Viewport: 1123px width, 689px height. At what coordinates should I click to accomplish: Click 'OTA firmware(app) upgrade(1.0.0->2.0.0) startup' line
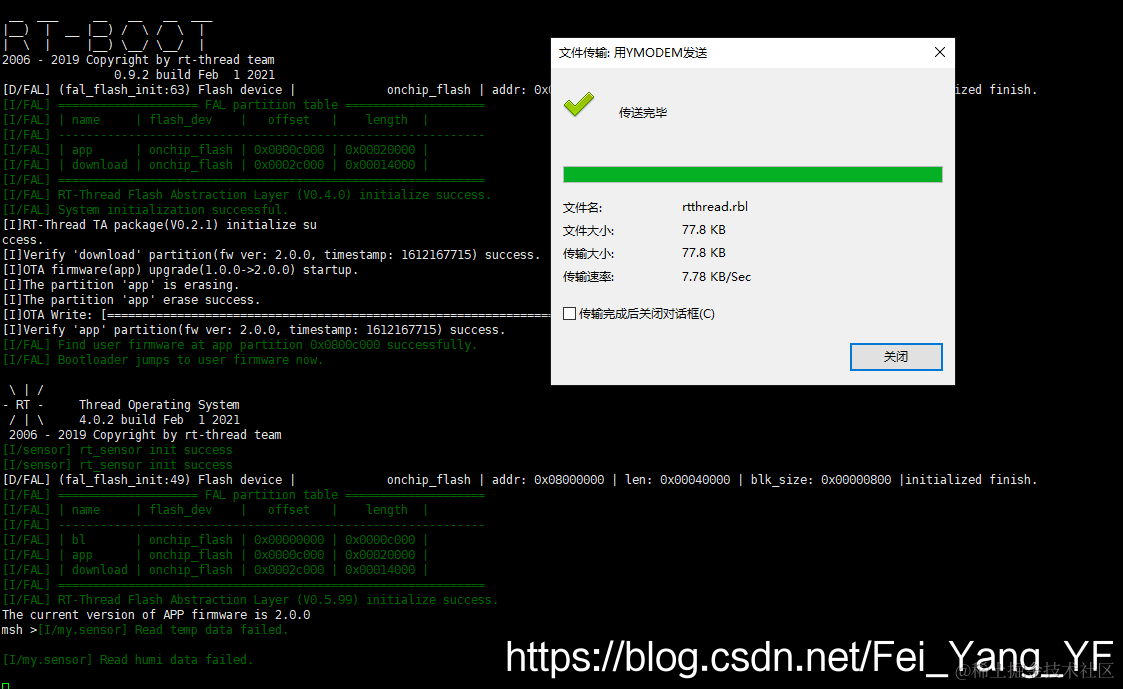pos(180,269)
